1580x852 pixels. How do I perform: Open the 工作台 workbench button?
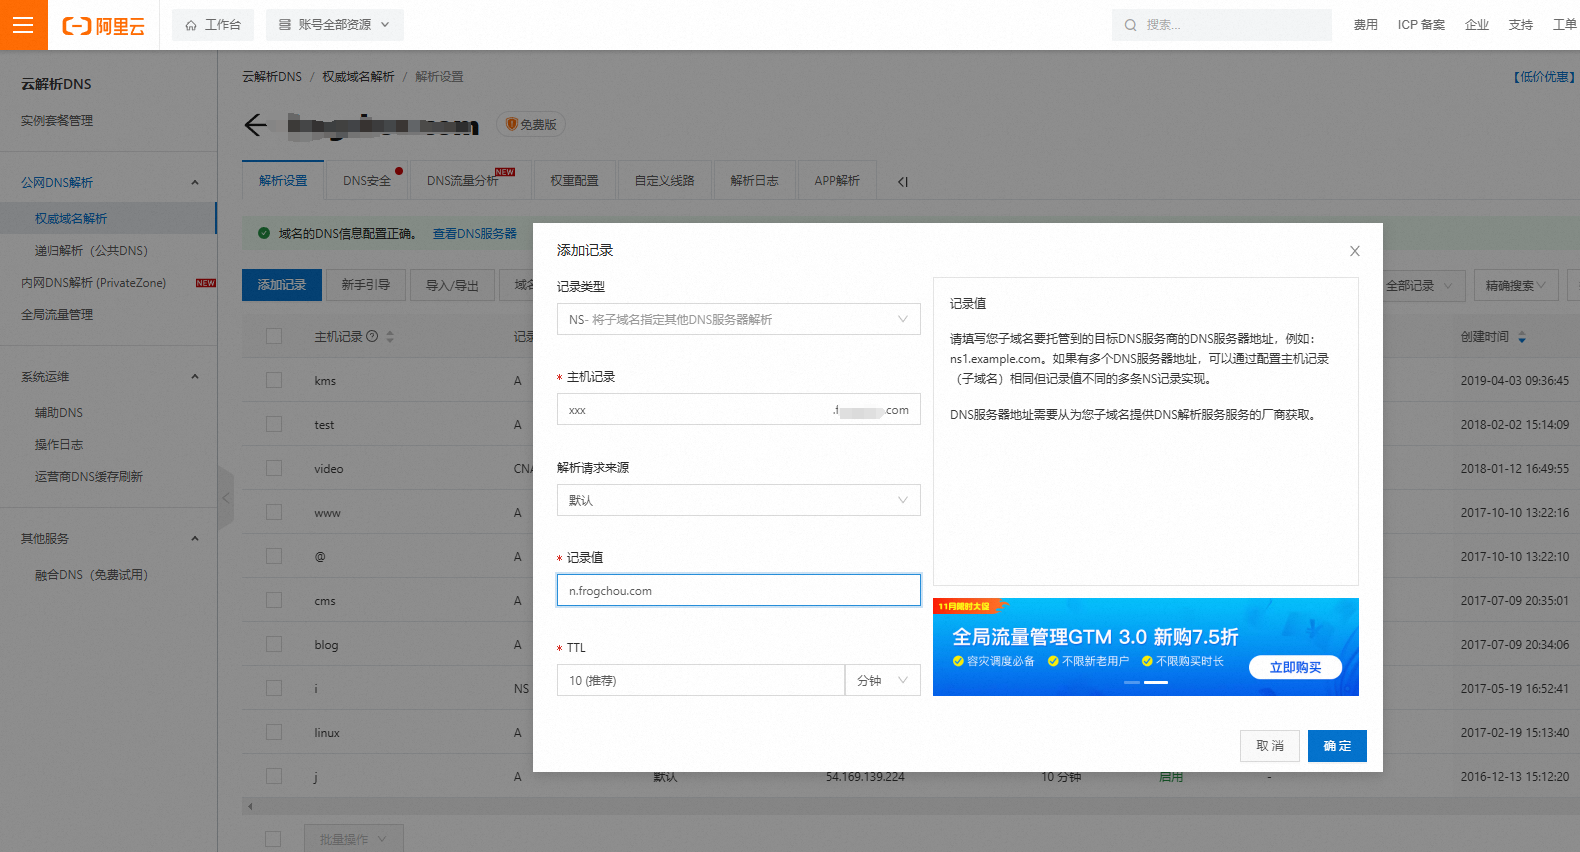[213, 25]
